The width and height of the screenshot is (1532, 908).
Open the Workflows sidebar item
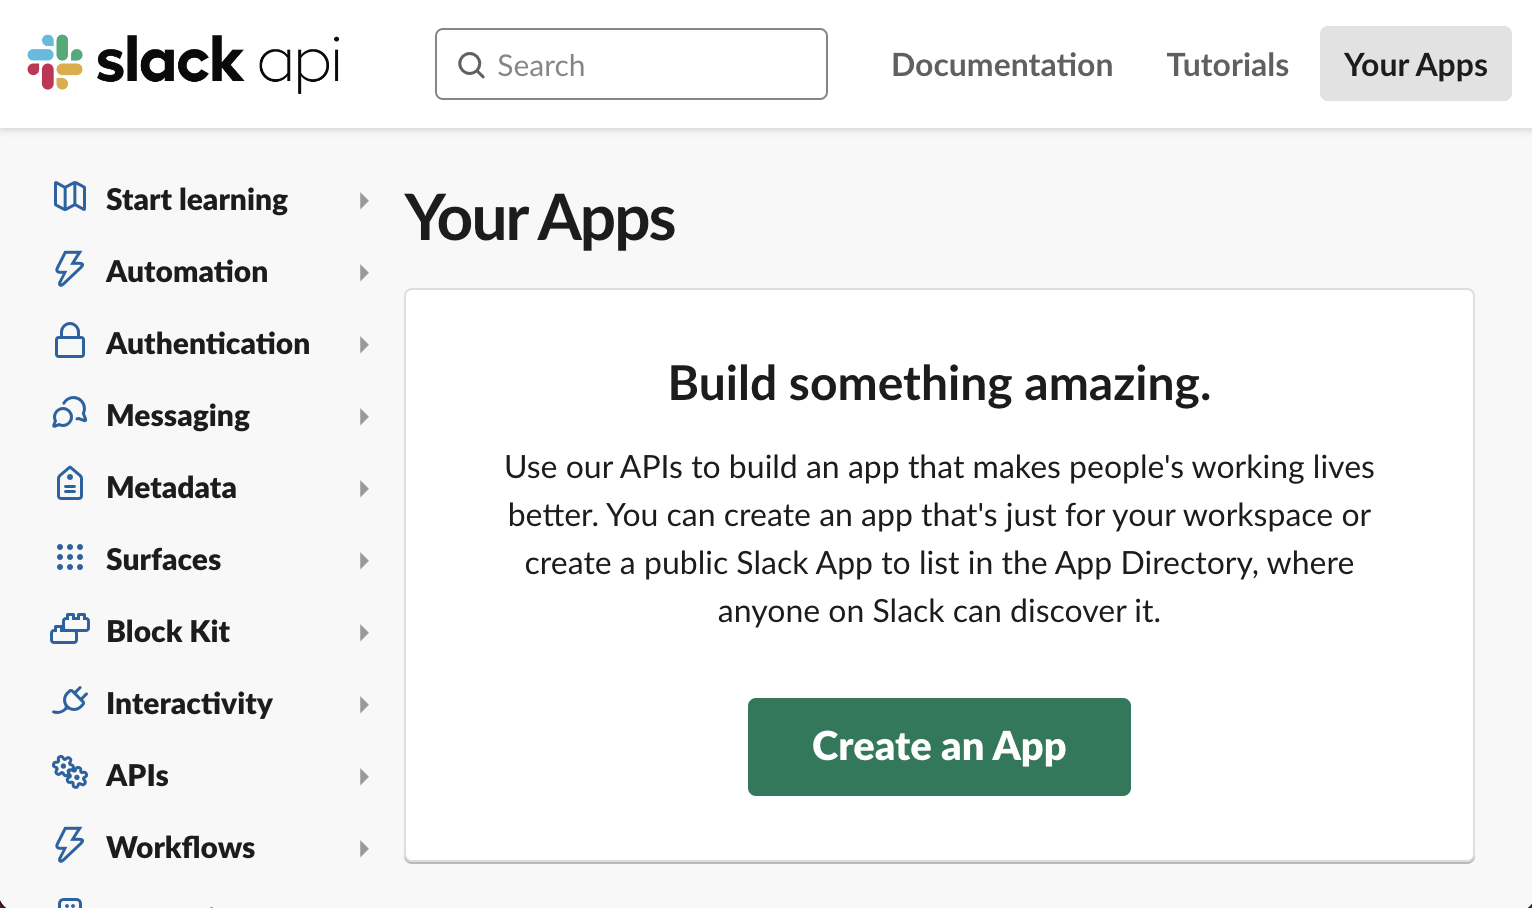[180, 848]
